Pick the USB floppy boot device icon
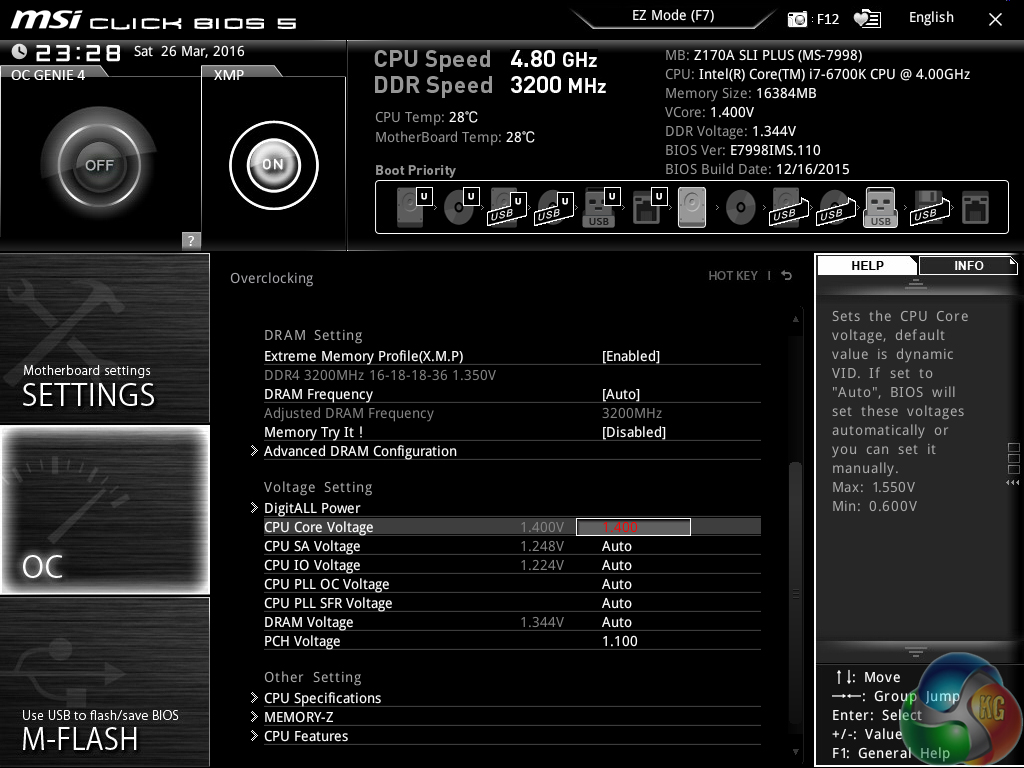This screenshot has width=1024, height=768. pyautogui.click(x=929, y=207)
